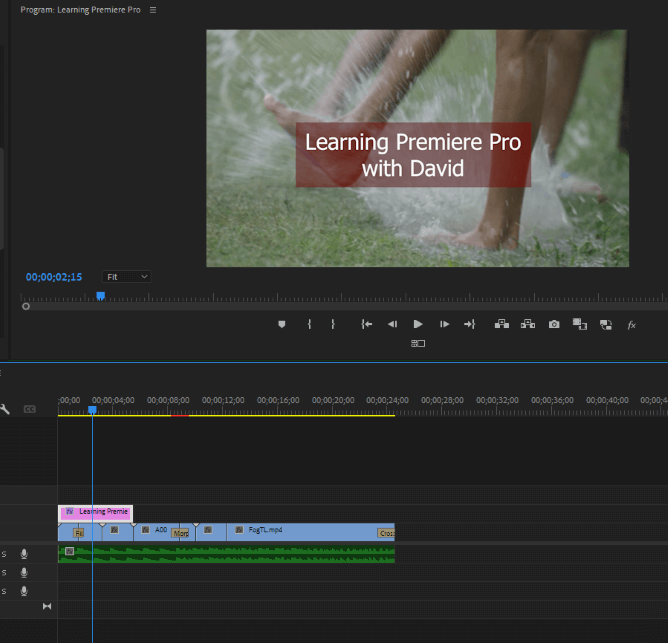Click the Mark Out button

[x=333, y=324]
